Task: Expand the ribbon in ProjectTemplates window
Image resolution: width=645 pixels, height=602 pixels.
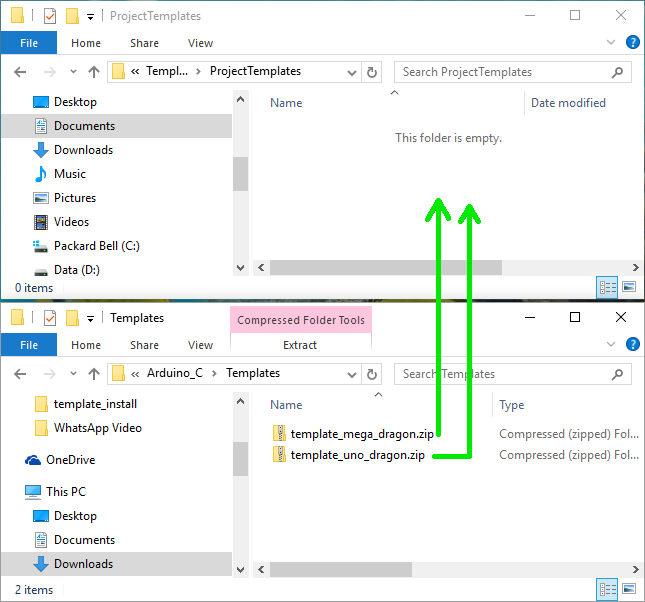Action: (612, 43)
